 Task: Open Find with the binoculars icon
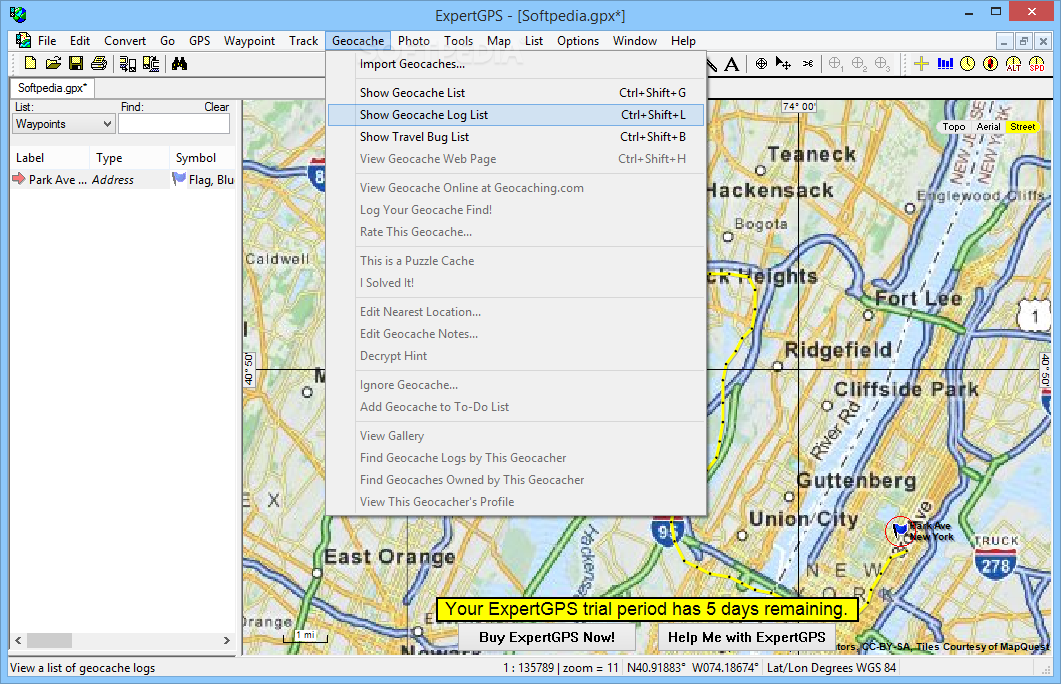tap(179, 64)
